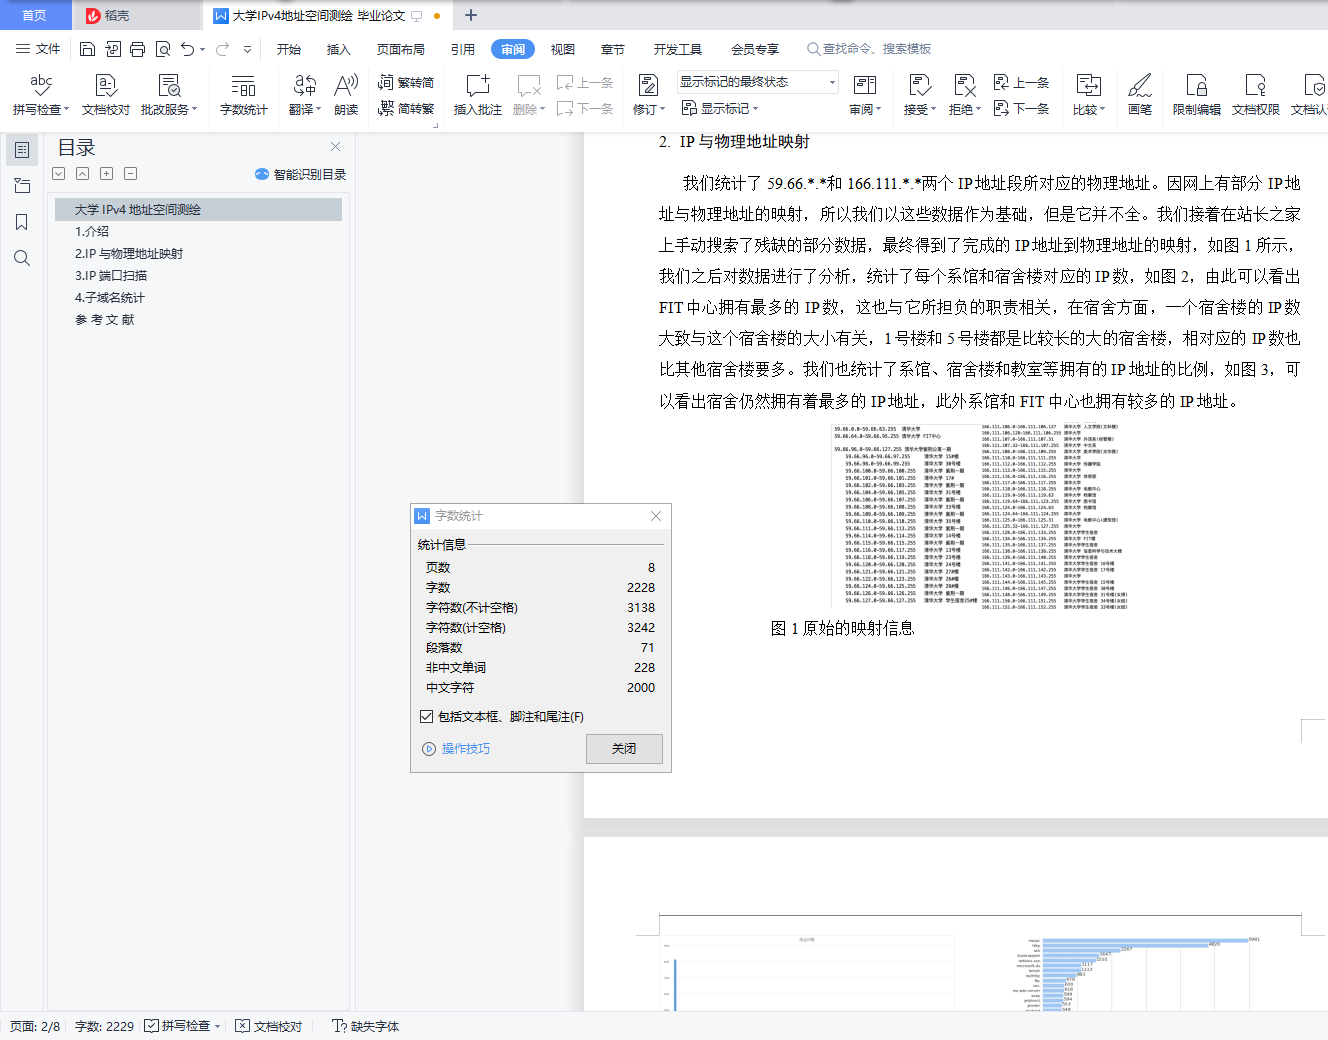Click the 查找命令、搜索模板 search box
1328x1040 pixels.
[x=869, y=49]
